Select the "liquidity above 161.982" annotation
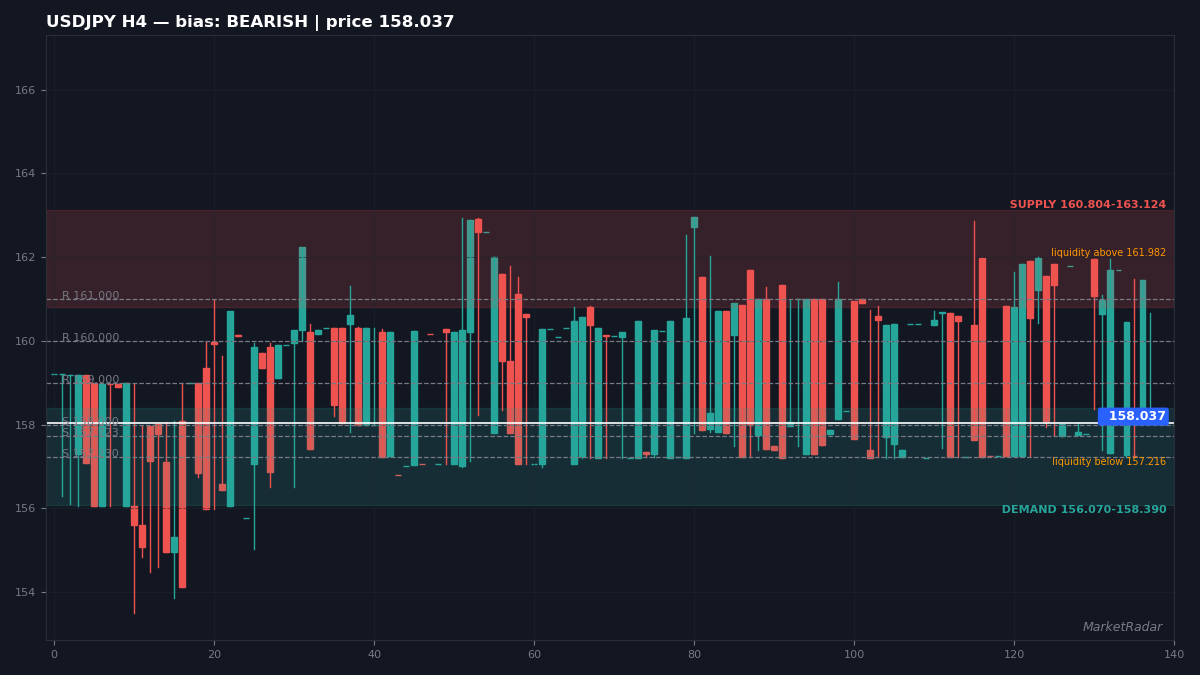The height and width of the screenshot is (675, 1200). [1108, 253]
